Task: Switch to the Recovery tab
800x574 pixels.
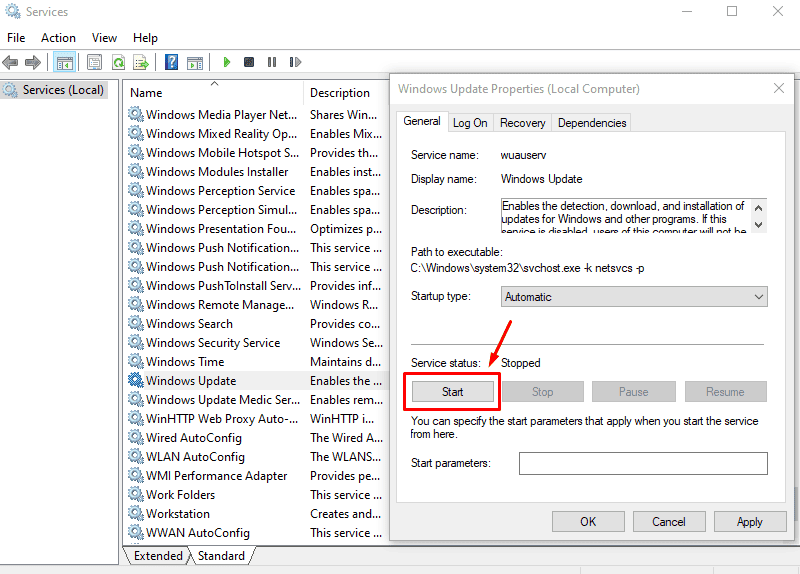Action: tap(522, 123)
